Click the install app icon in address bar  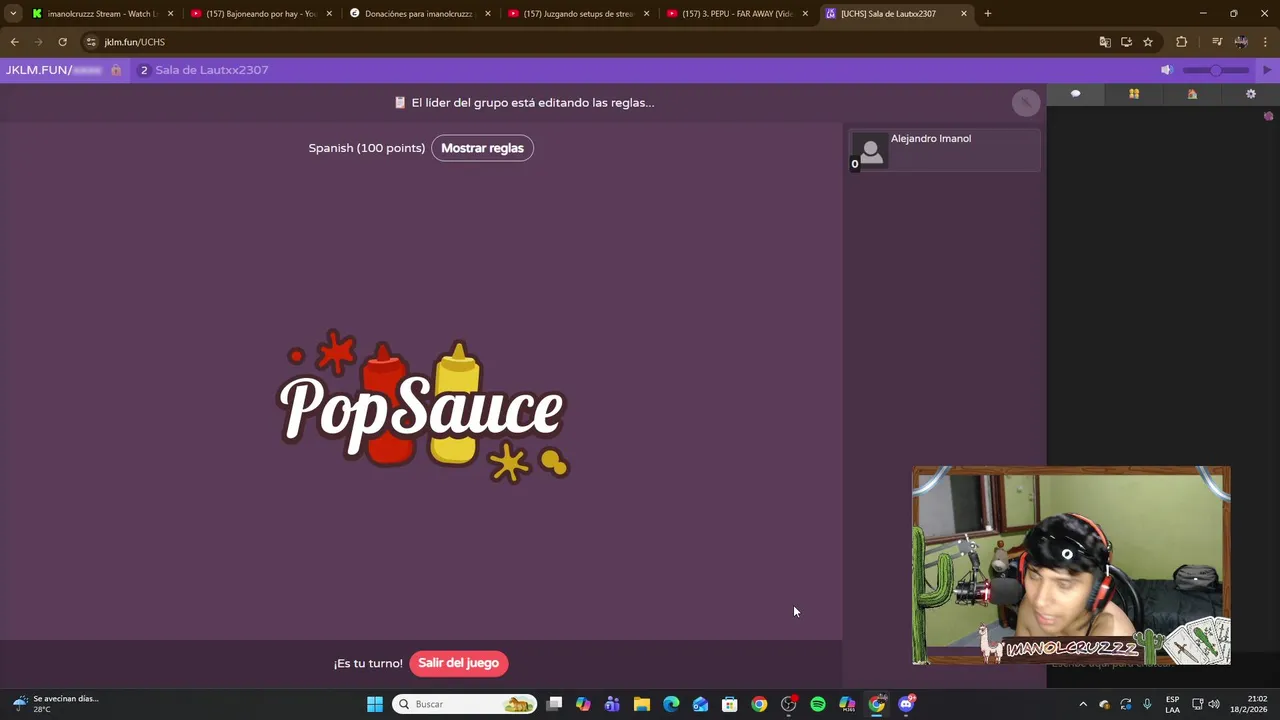(1126, 42)
